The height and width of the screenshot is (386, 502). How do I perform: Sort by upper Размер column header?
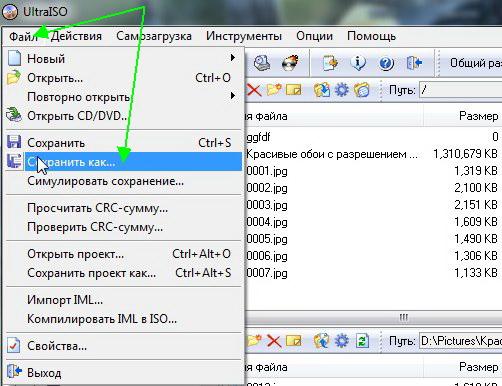point(463,116)
